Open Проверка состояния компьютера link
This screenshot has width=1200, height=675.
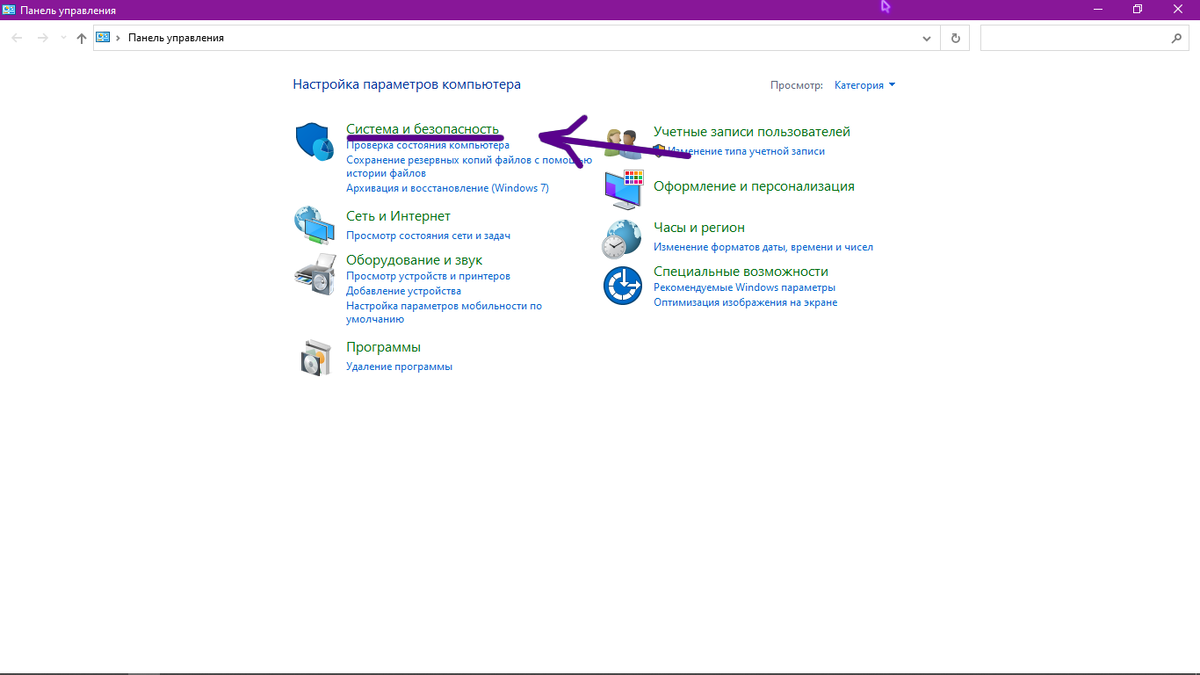pyautogui.click(x=428, y=145)
